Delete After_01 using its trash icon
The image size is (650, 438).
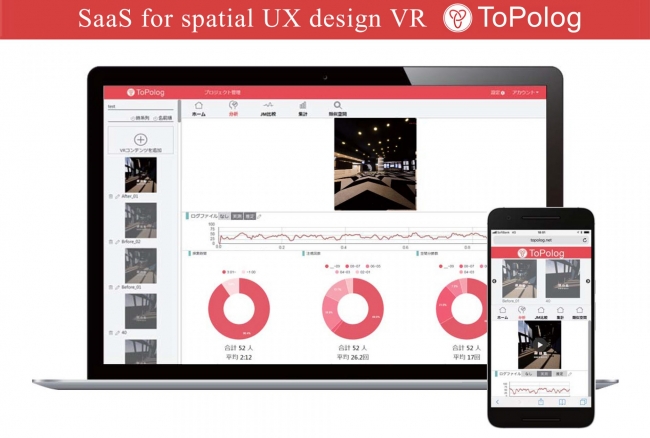pyautogui.click(x=111, y=196)
